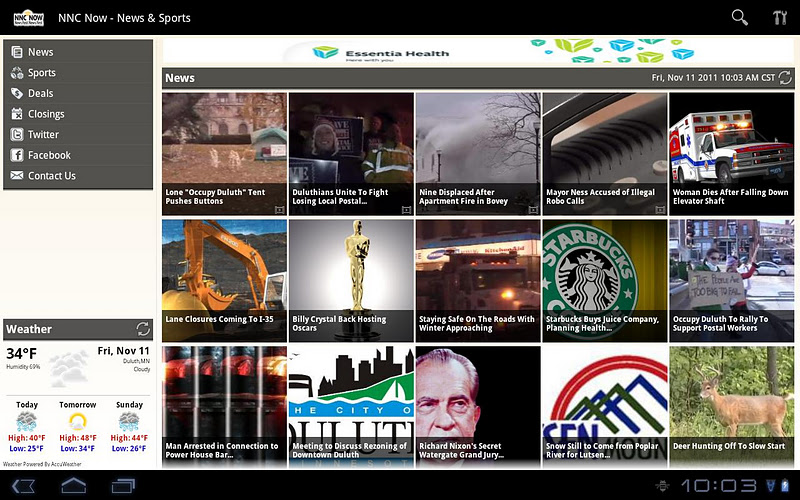Tap the battery status icon
This screenshot has width=800, height=500.
tap(786, 485)
